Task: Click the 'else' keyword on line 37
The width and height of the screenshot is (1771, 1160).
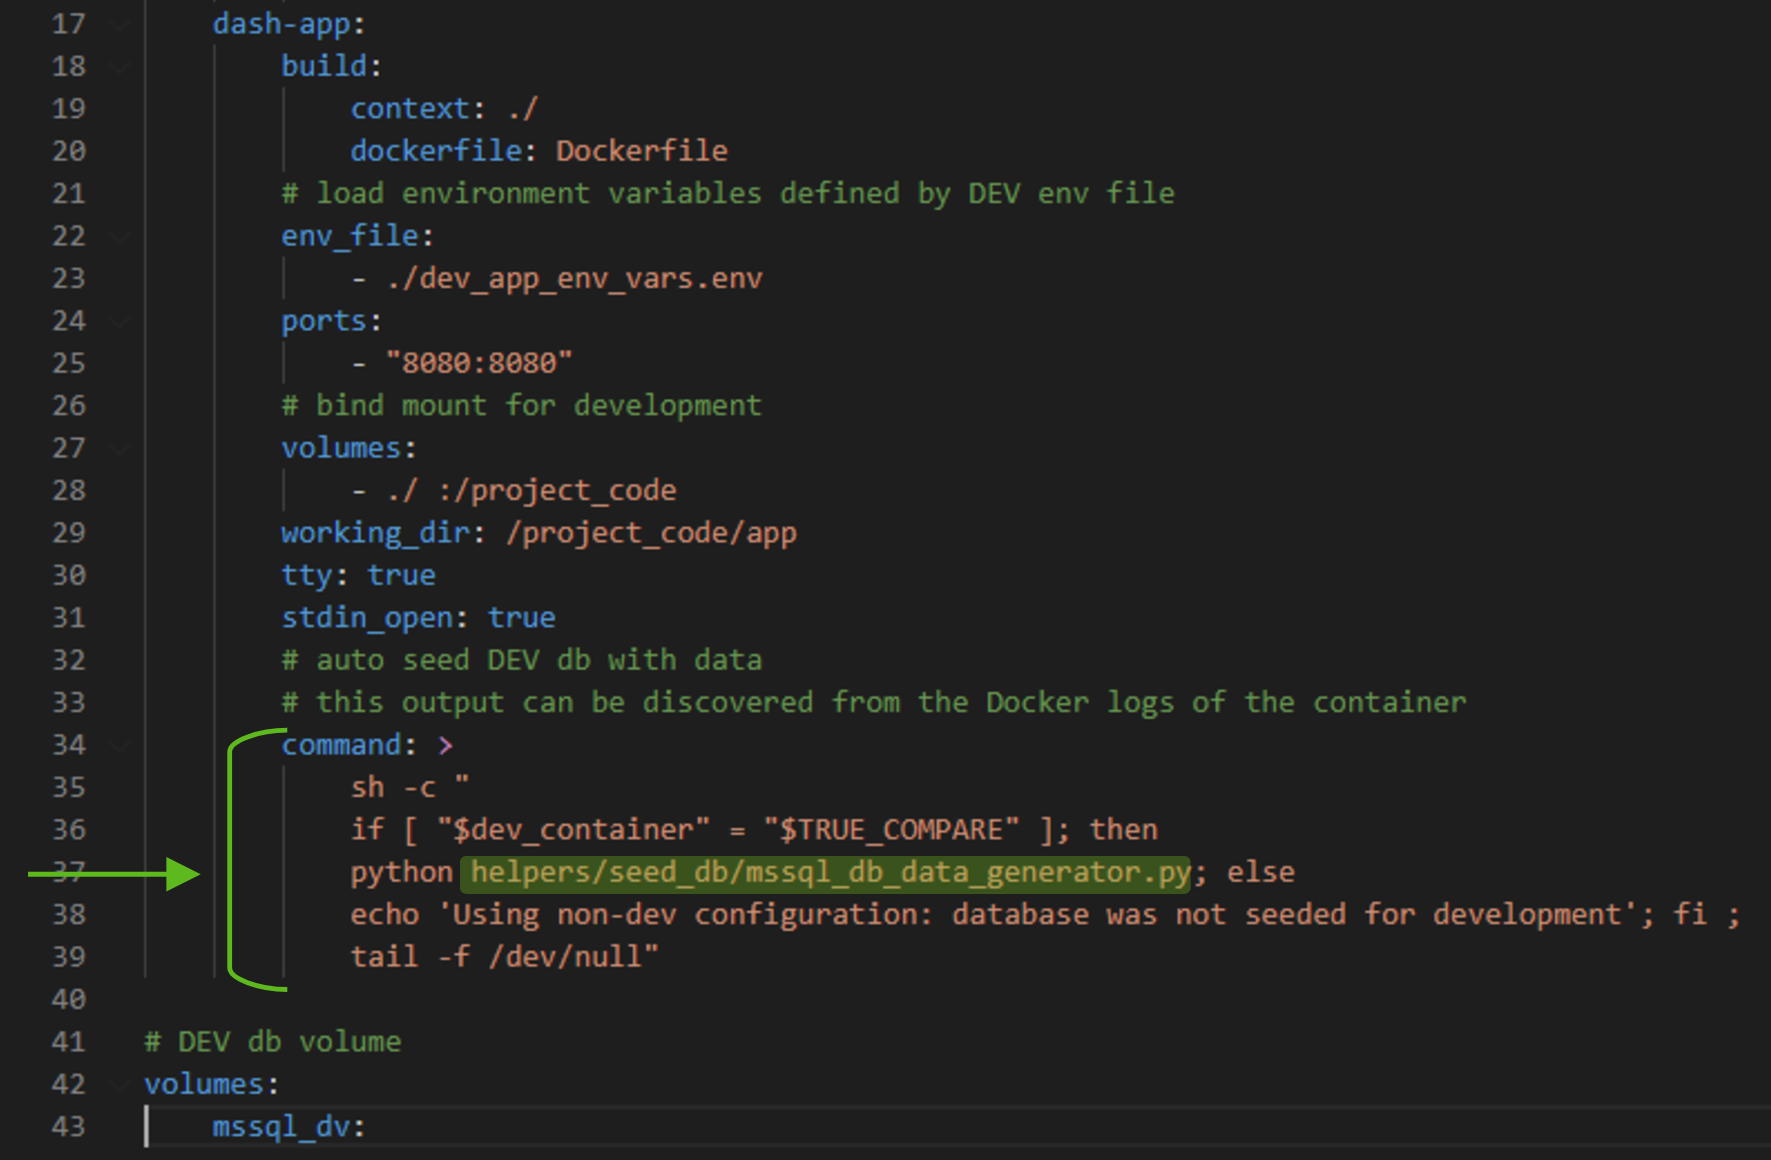Action: [1261, 873]
